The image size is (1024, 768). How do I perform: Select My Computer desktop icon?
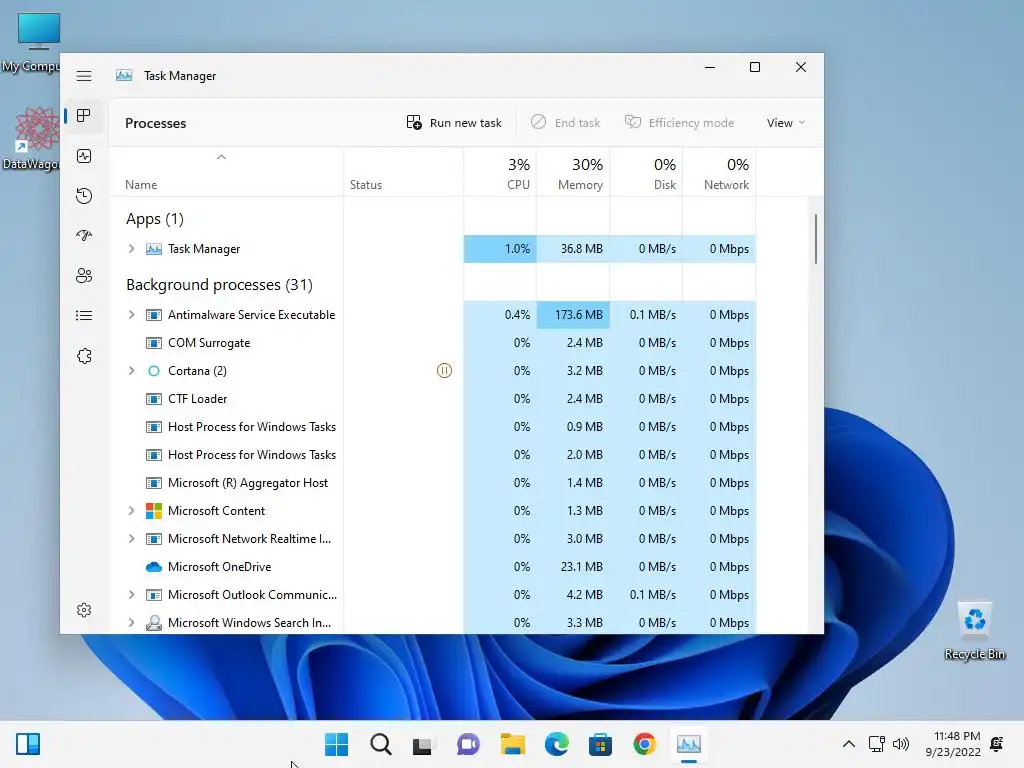pyautogui.click(x=31, y=42)
